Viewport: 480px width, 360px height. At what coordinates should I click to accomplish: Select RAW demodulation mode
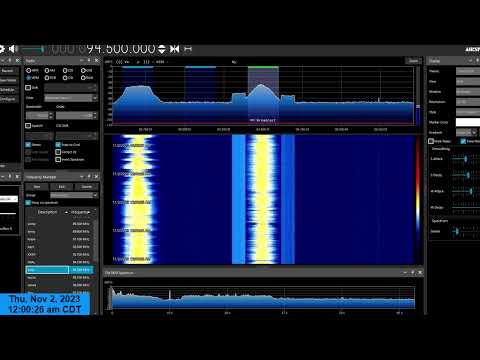click(87, 78)
